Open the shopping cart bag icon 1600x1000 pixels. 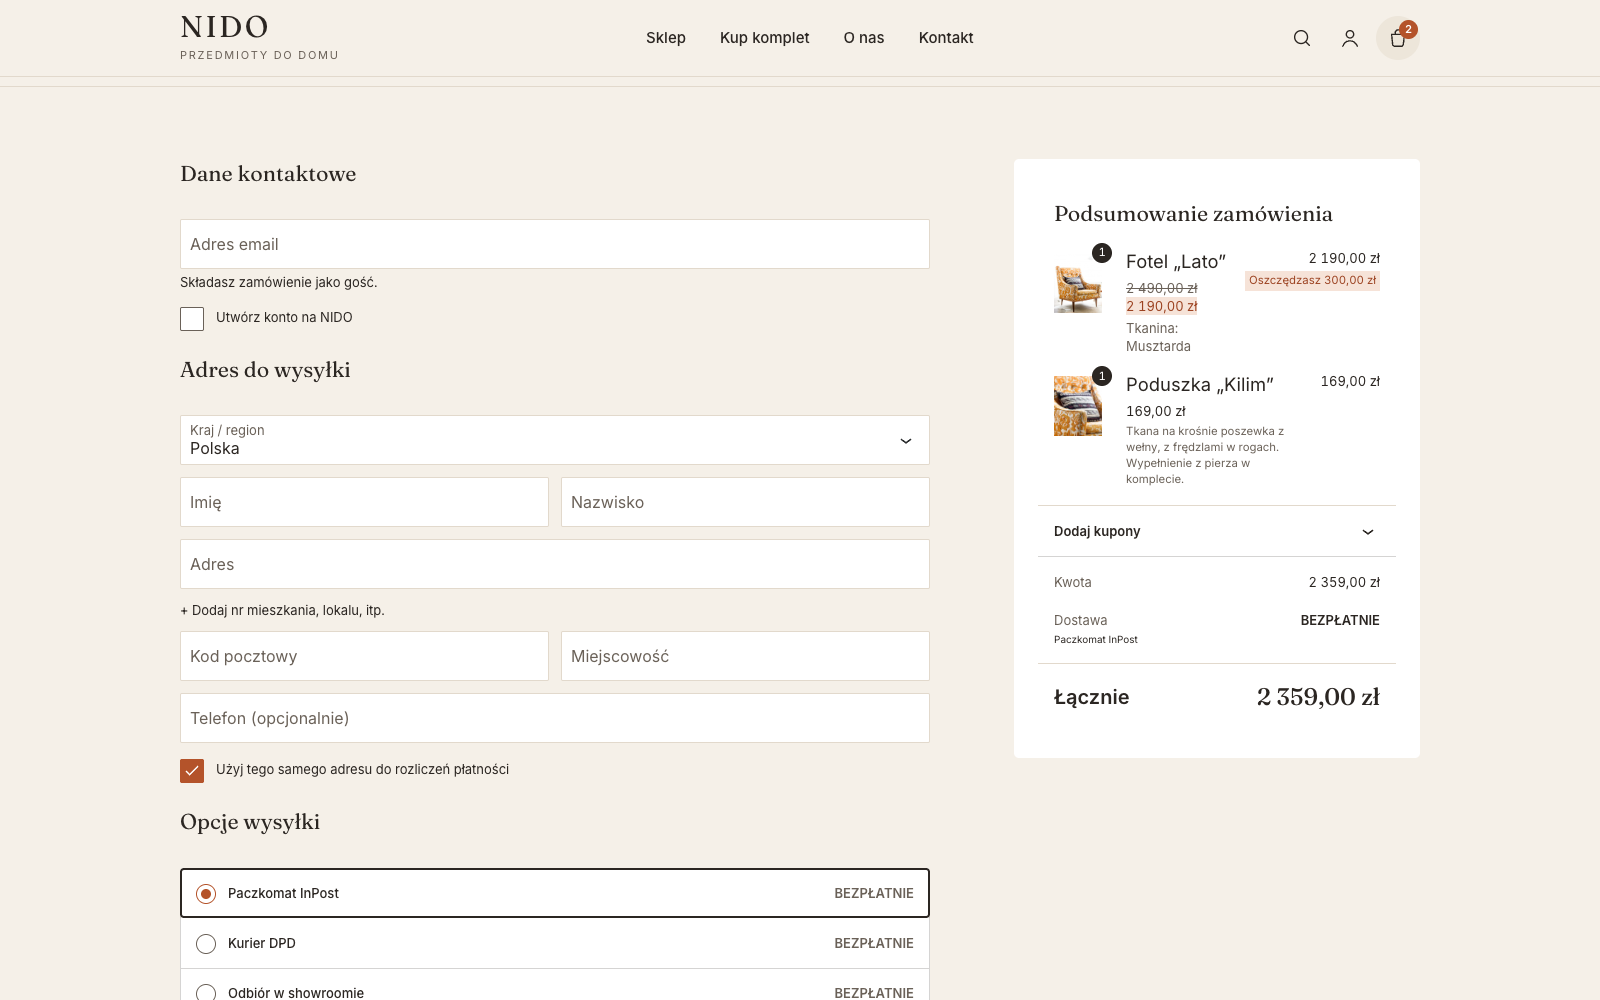(x=1397, y=38)
